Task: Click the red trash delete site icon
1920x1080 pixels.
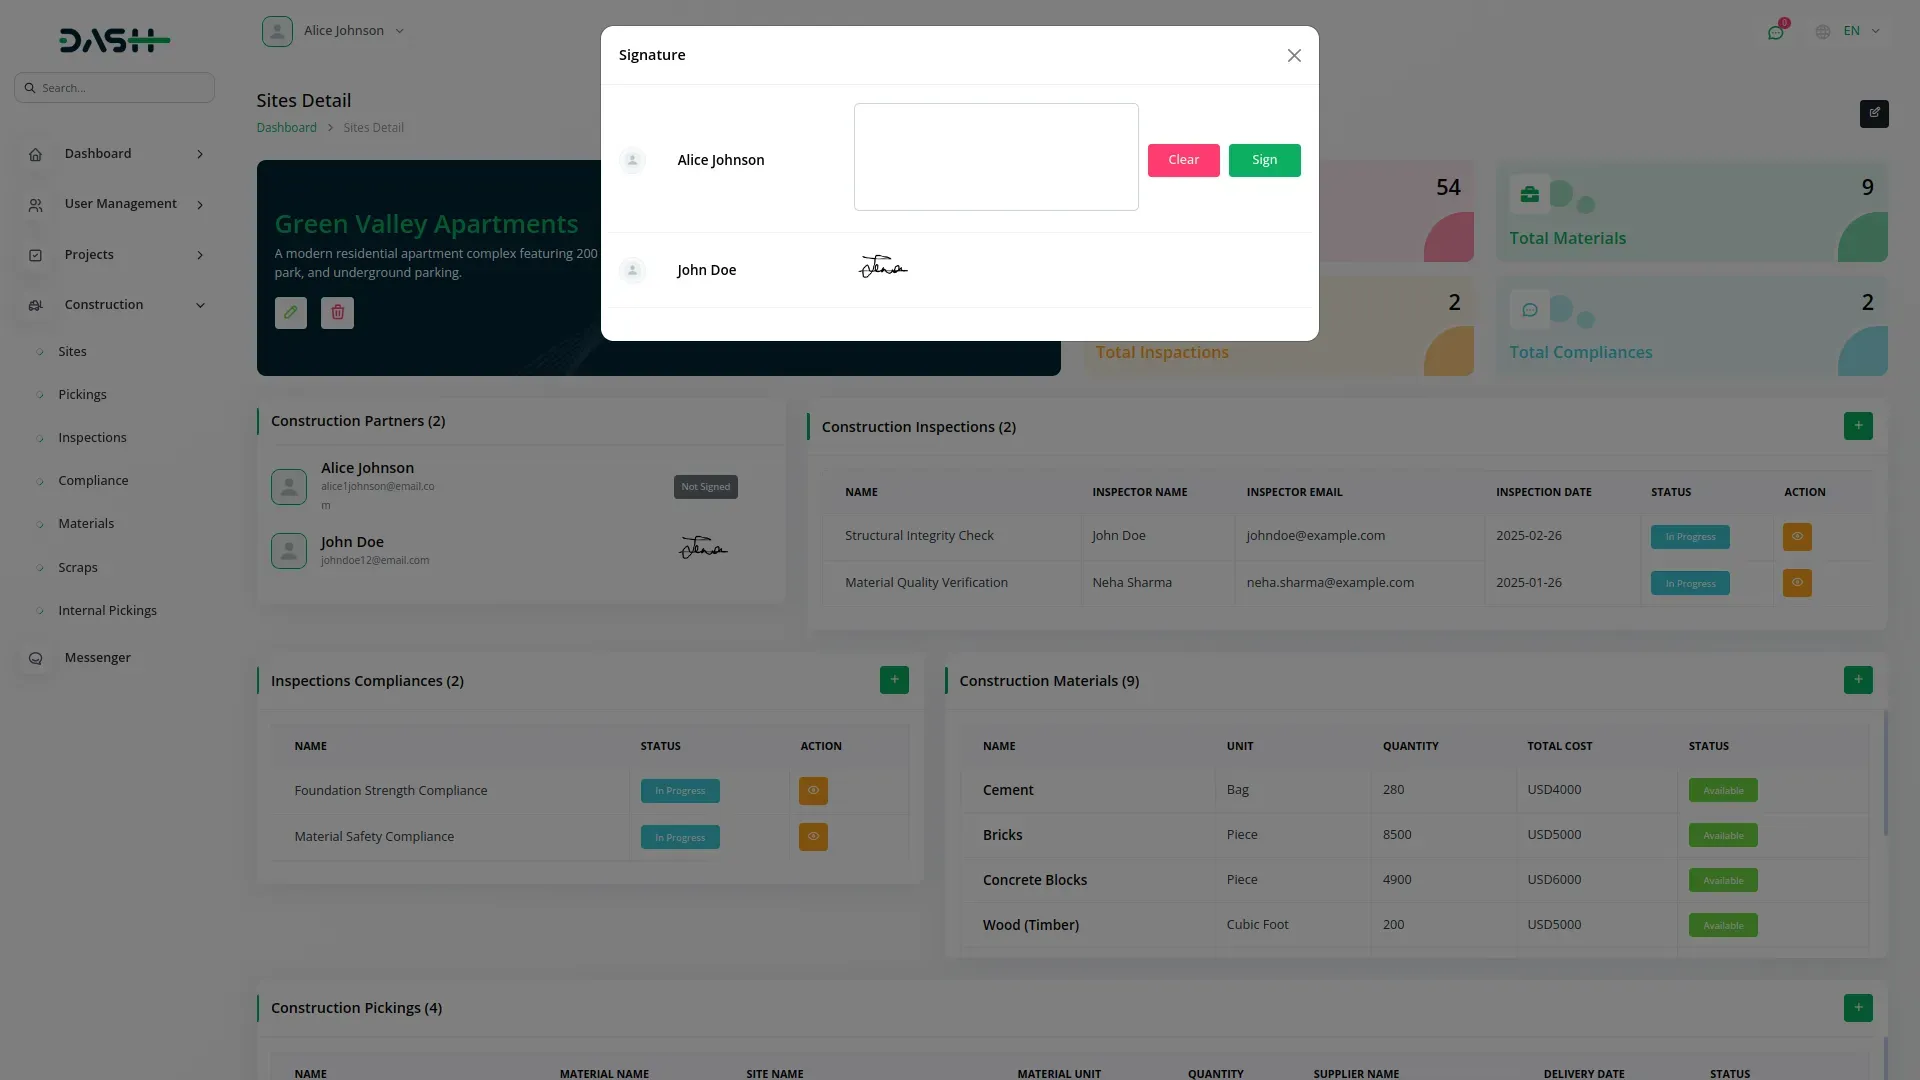Action: [337, 313]
